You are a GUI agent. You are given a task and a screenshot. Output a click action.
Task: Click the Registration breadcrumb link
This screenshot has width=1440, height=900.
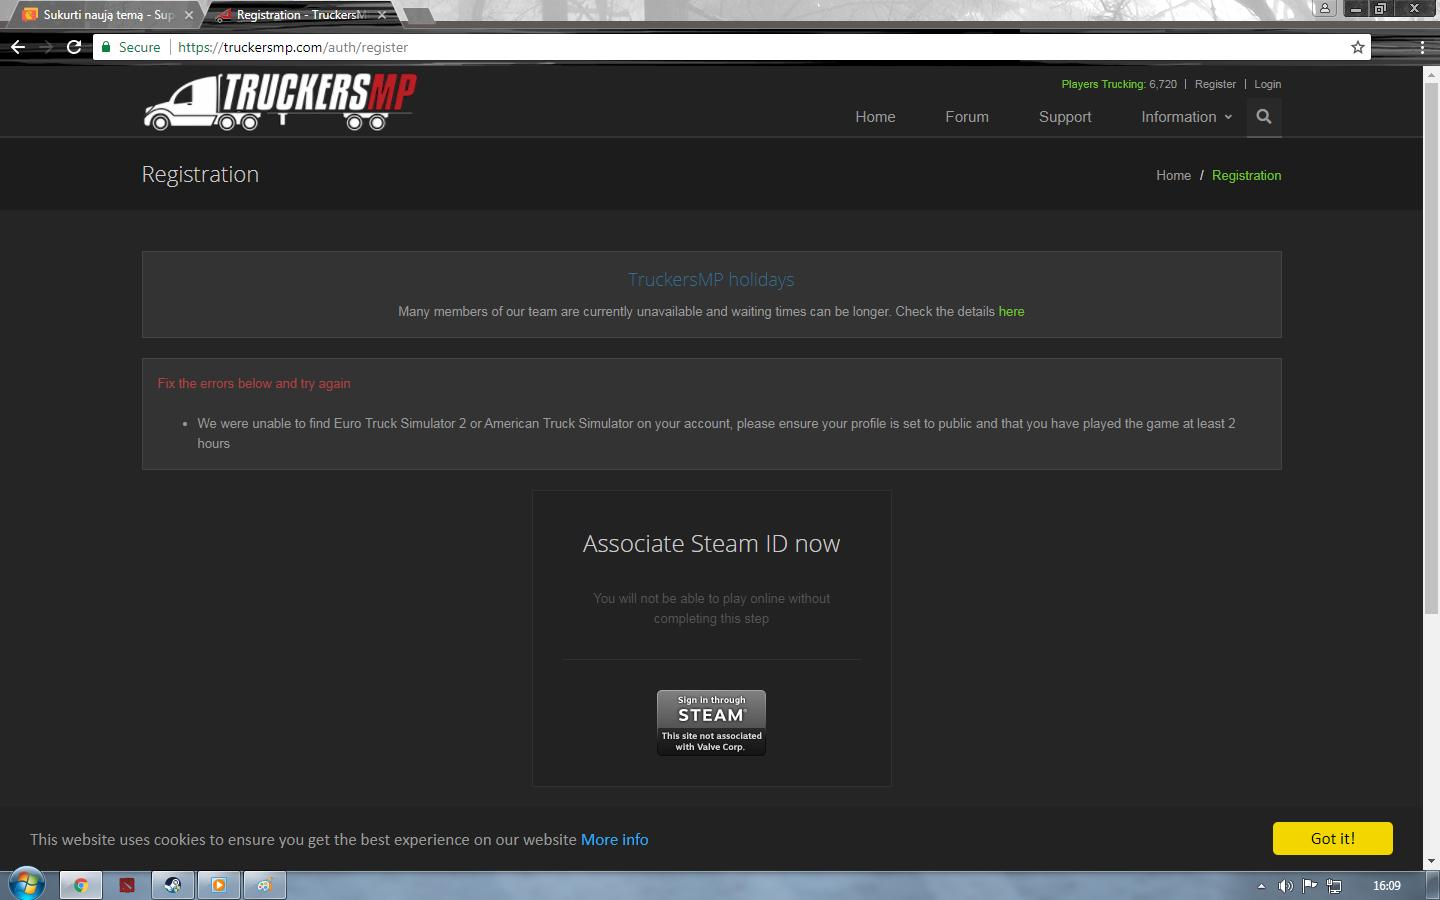coord(1246,175)
